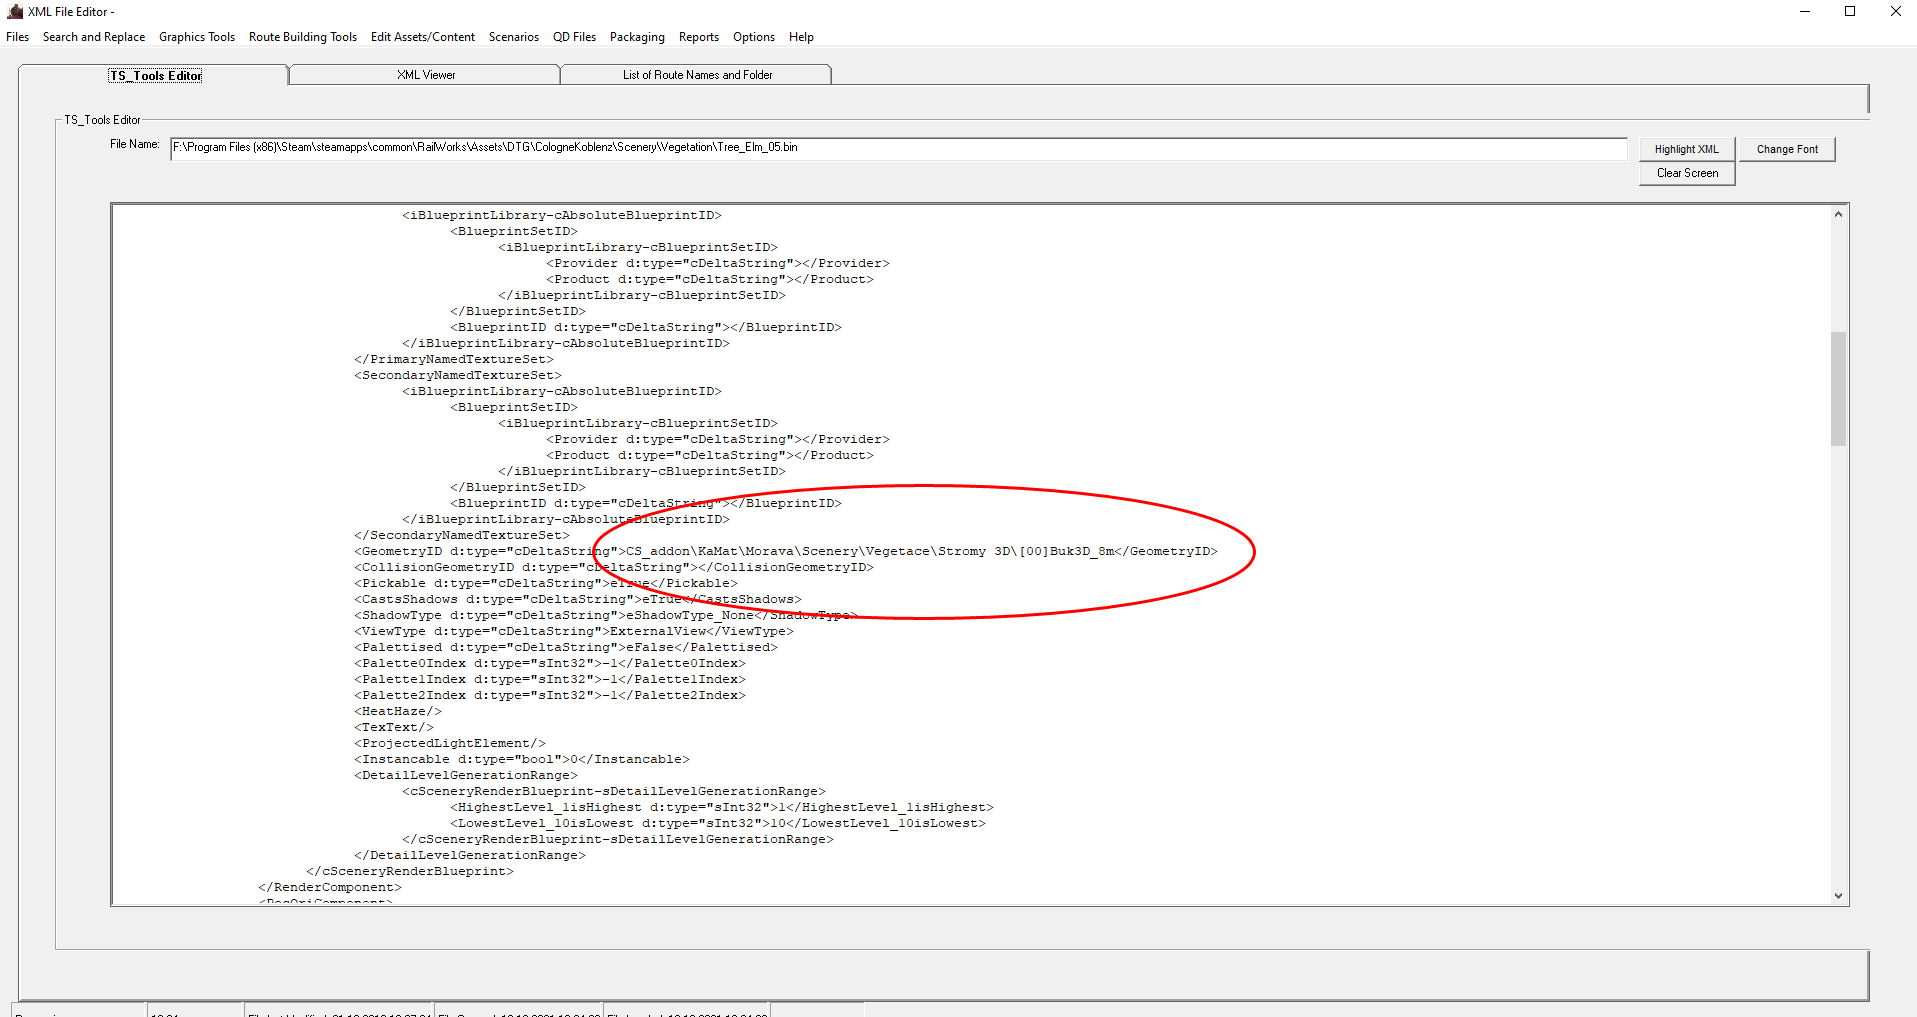The height and width of the screenshot is (1017, 1917).
Task: Click the Highlight XML button
Action: (x=1686, y=149)
